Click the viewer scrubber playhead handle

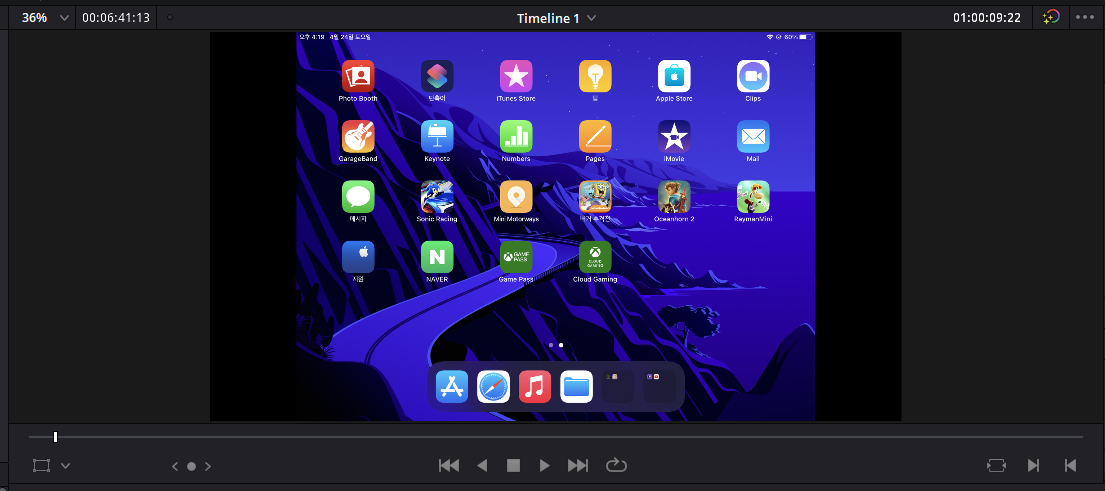(56, 437)
